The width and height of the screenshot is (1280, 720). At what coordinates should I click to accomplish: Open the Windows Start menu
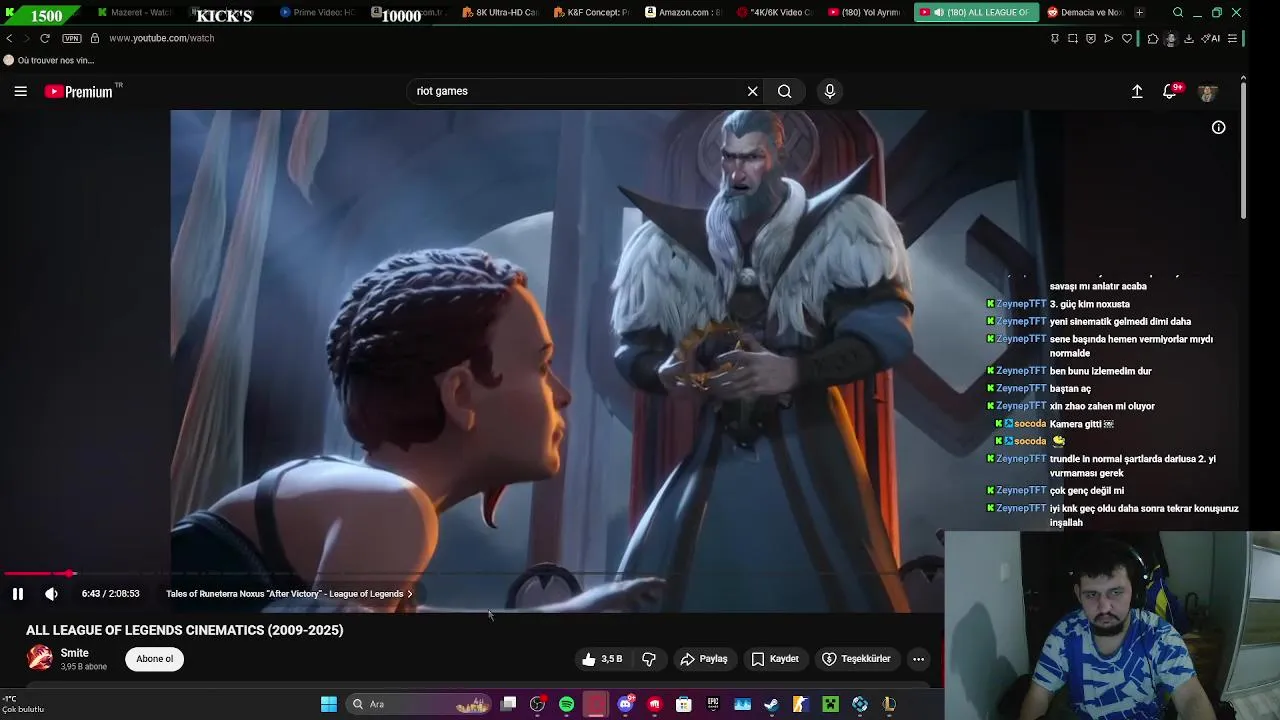pos(329,704)
